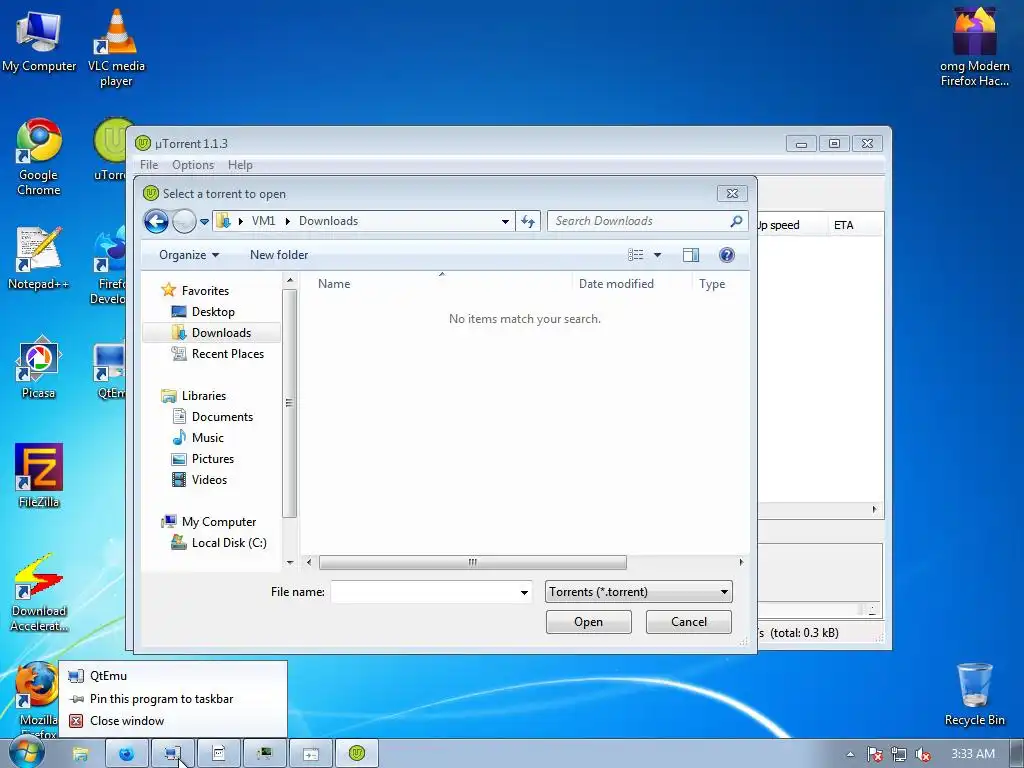Image resolution: width=1024 pixels, height=768 pixels.
Task: Open Torrents (*.torrent) file type dropdown
Action: [639, 592]
